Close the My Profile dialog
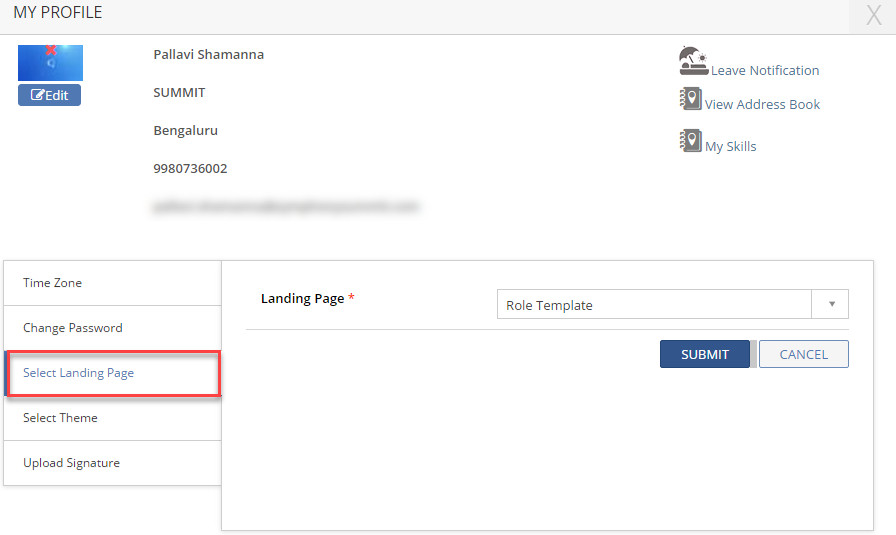 [x=873, y=15]
